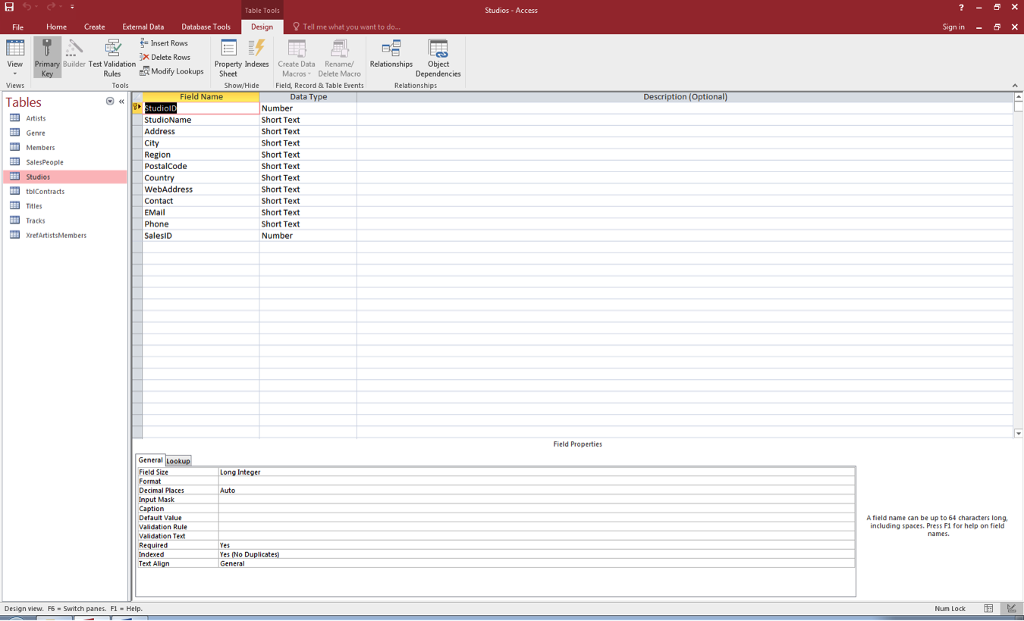This screenshot has height=621, width=1024.
Task: Save the database with Save icon
Action: (9, 9)
